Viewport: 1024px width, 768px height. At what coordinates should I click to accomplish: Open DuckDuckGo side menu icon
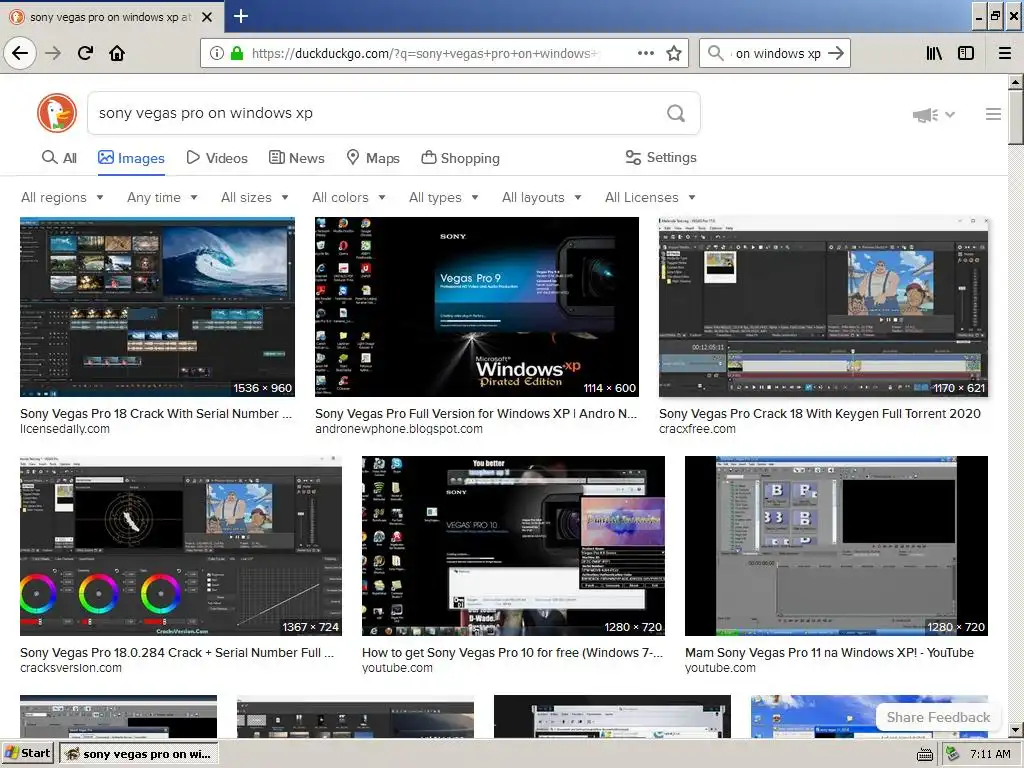click(993, 114)
